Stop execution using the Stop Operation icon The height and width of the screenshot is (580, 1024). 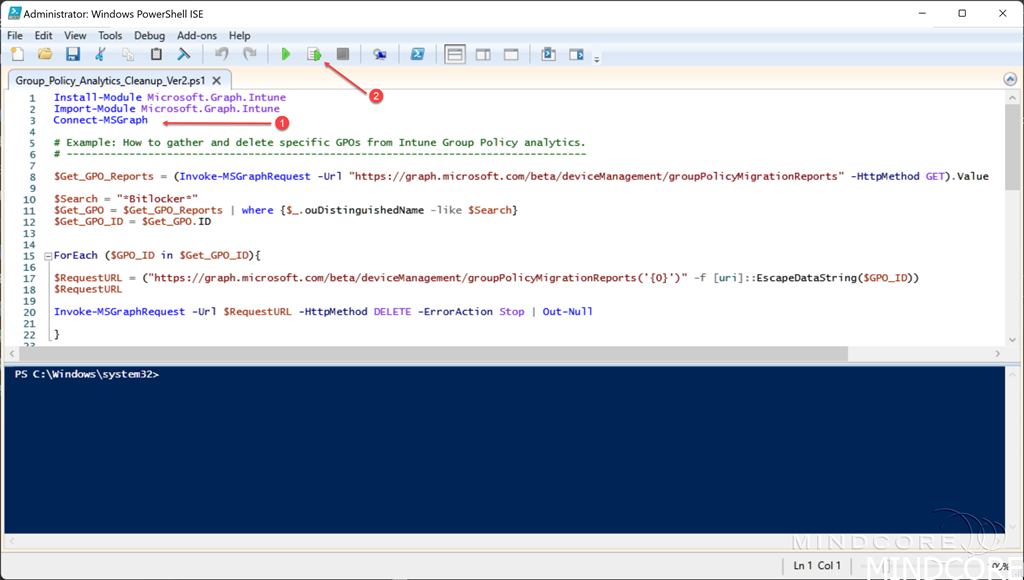tap(343, 54)
